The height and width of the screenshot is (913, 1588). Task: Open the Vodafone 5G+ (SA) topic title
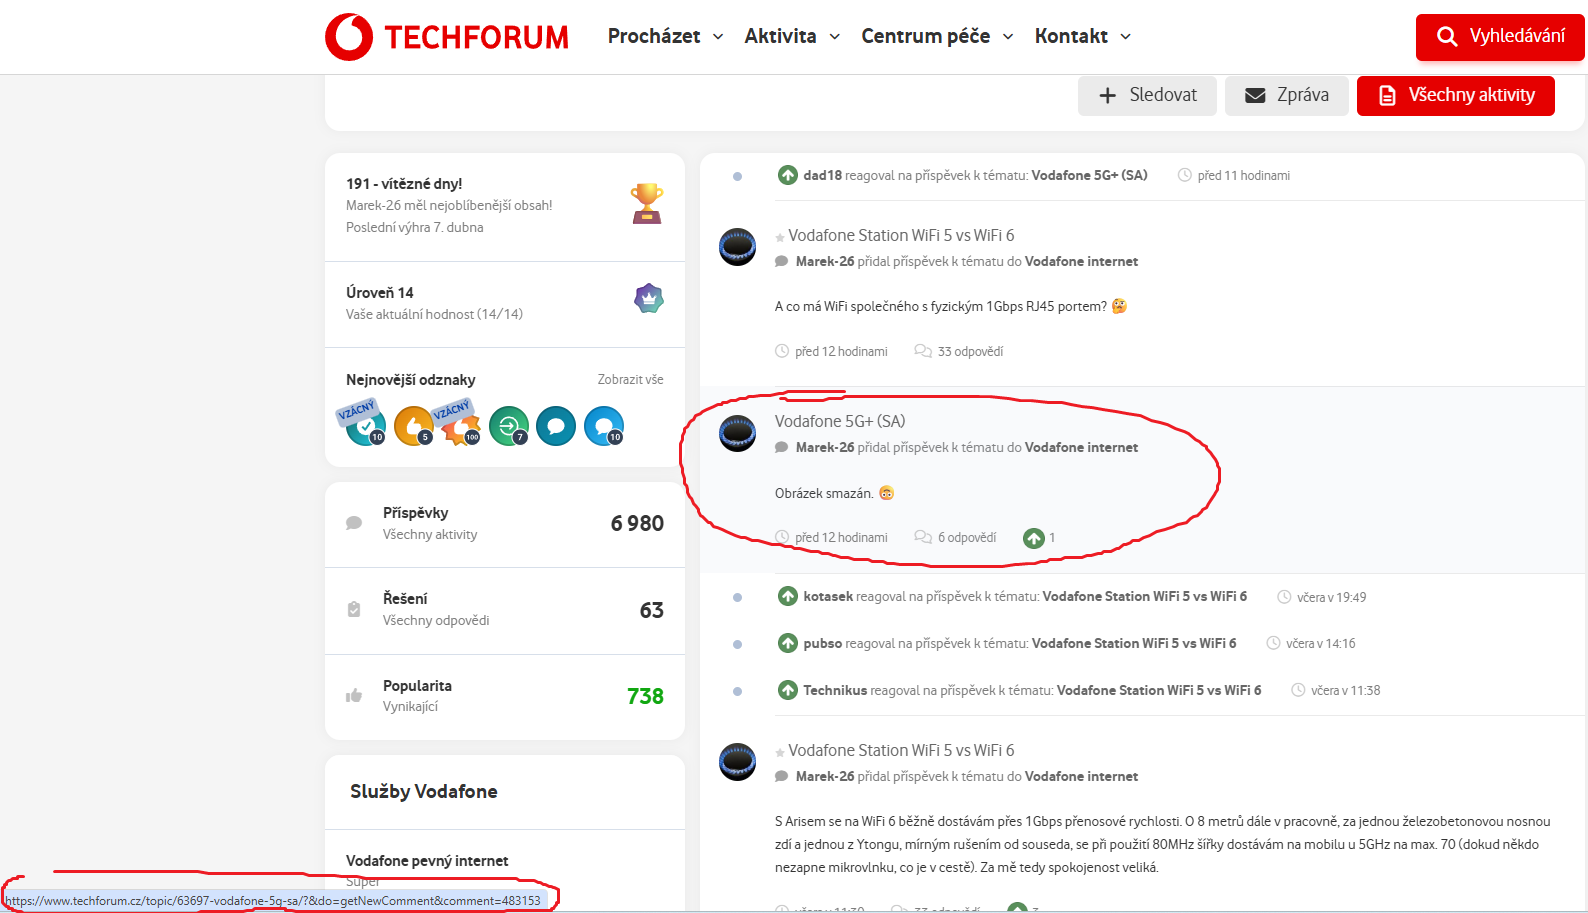(x=840, y=421)
